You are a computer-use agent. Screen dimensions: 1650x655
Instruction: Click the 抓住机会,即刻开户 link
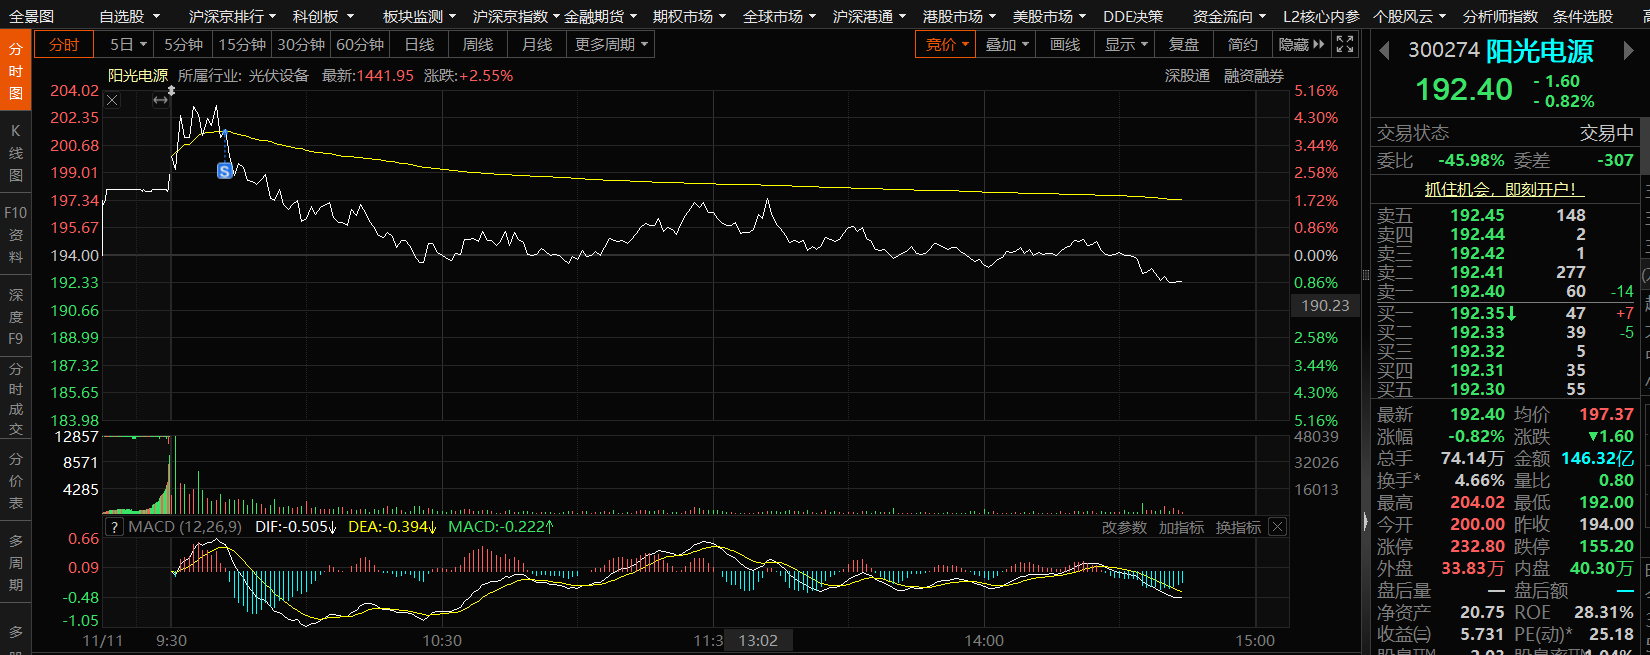[x=1504, y=189]
